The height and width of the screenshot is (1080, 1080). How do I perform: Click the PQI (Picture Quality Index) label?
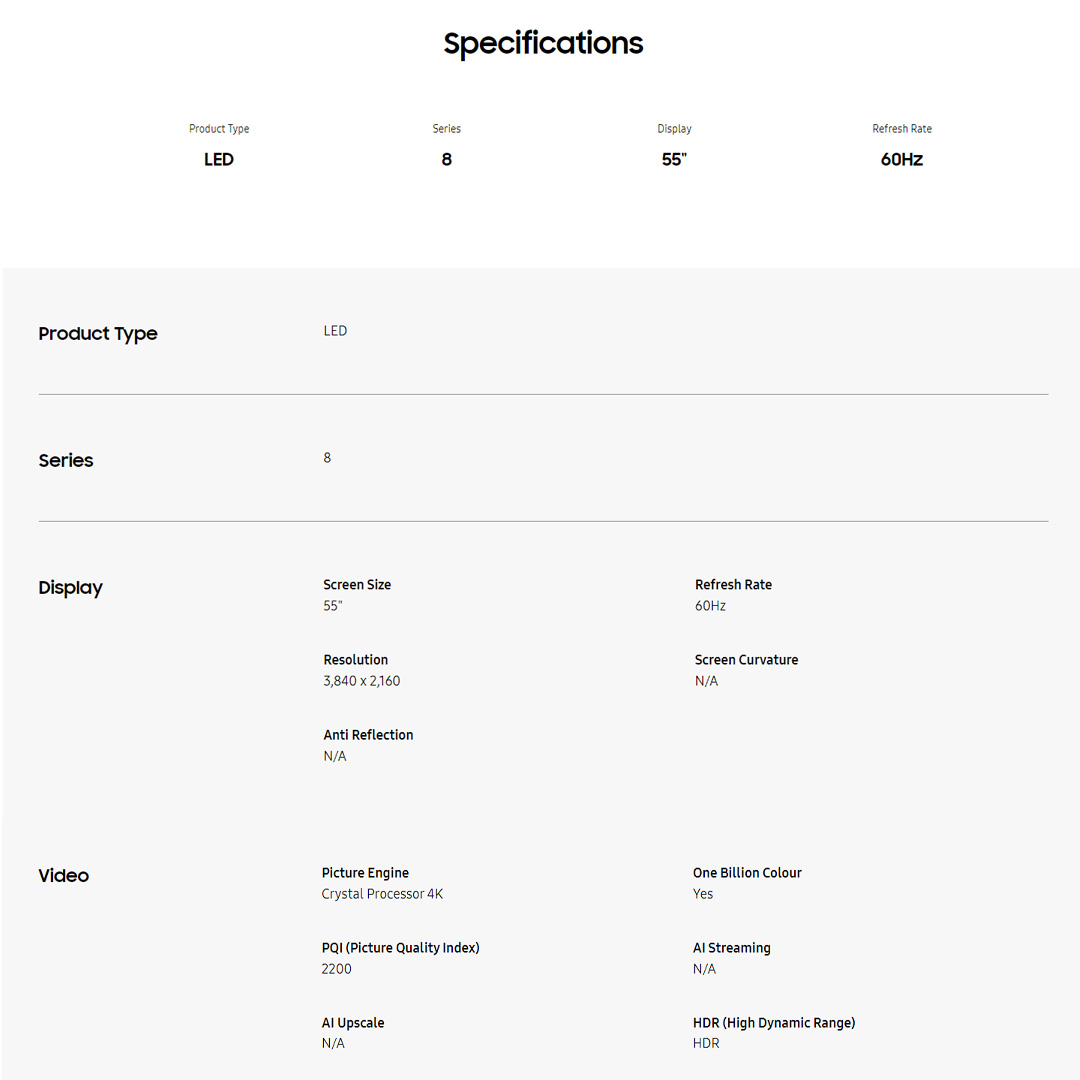[400, 948]
